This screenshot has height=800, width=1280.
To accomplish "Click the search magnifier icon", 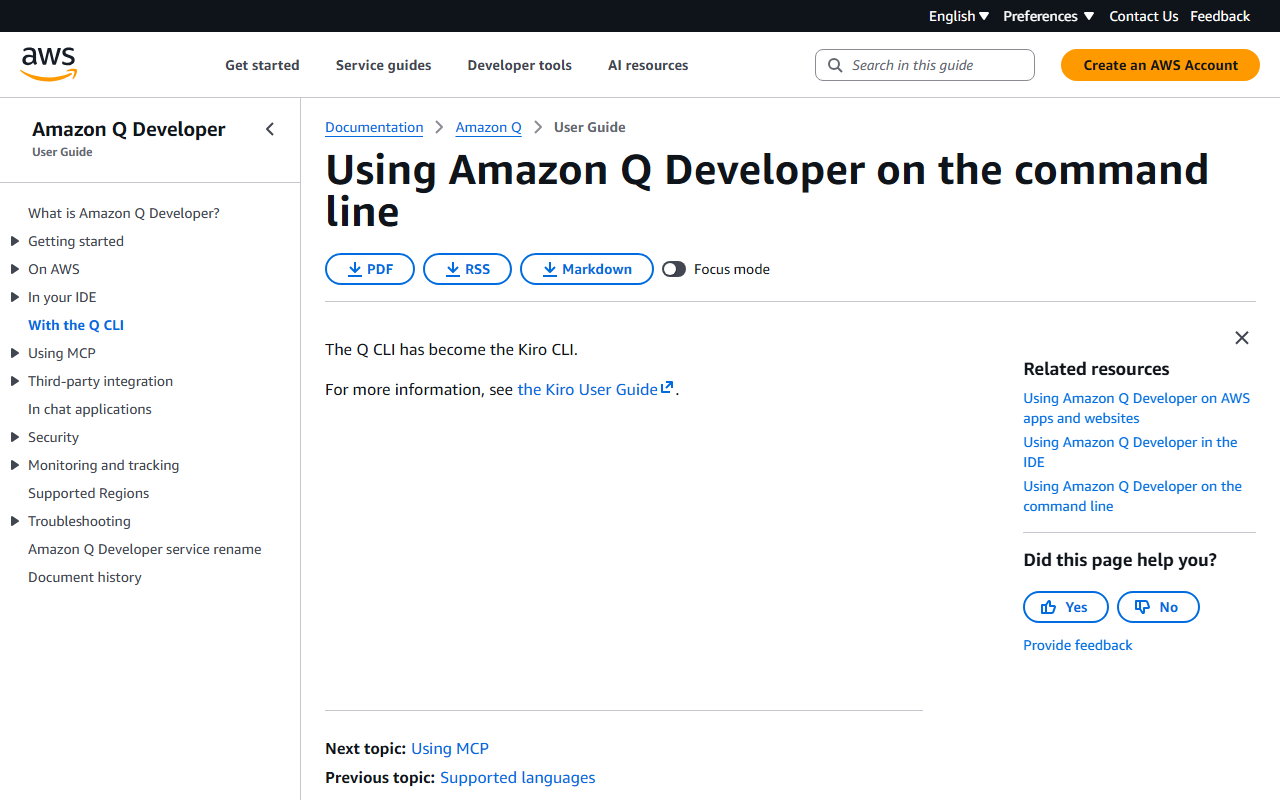I will coord(836,65).
